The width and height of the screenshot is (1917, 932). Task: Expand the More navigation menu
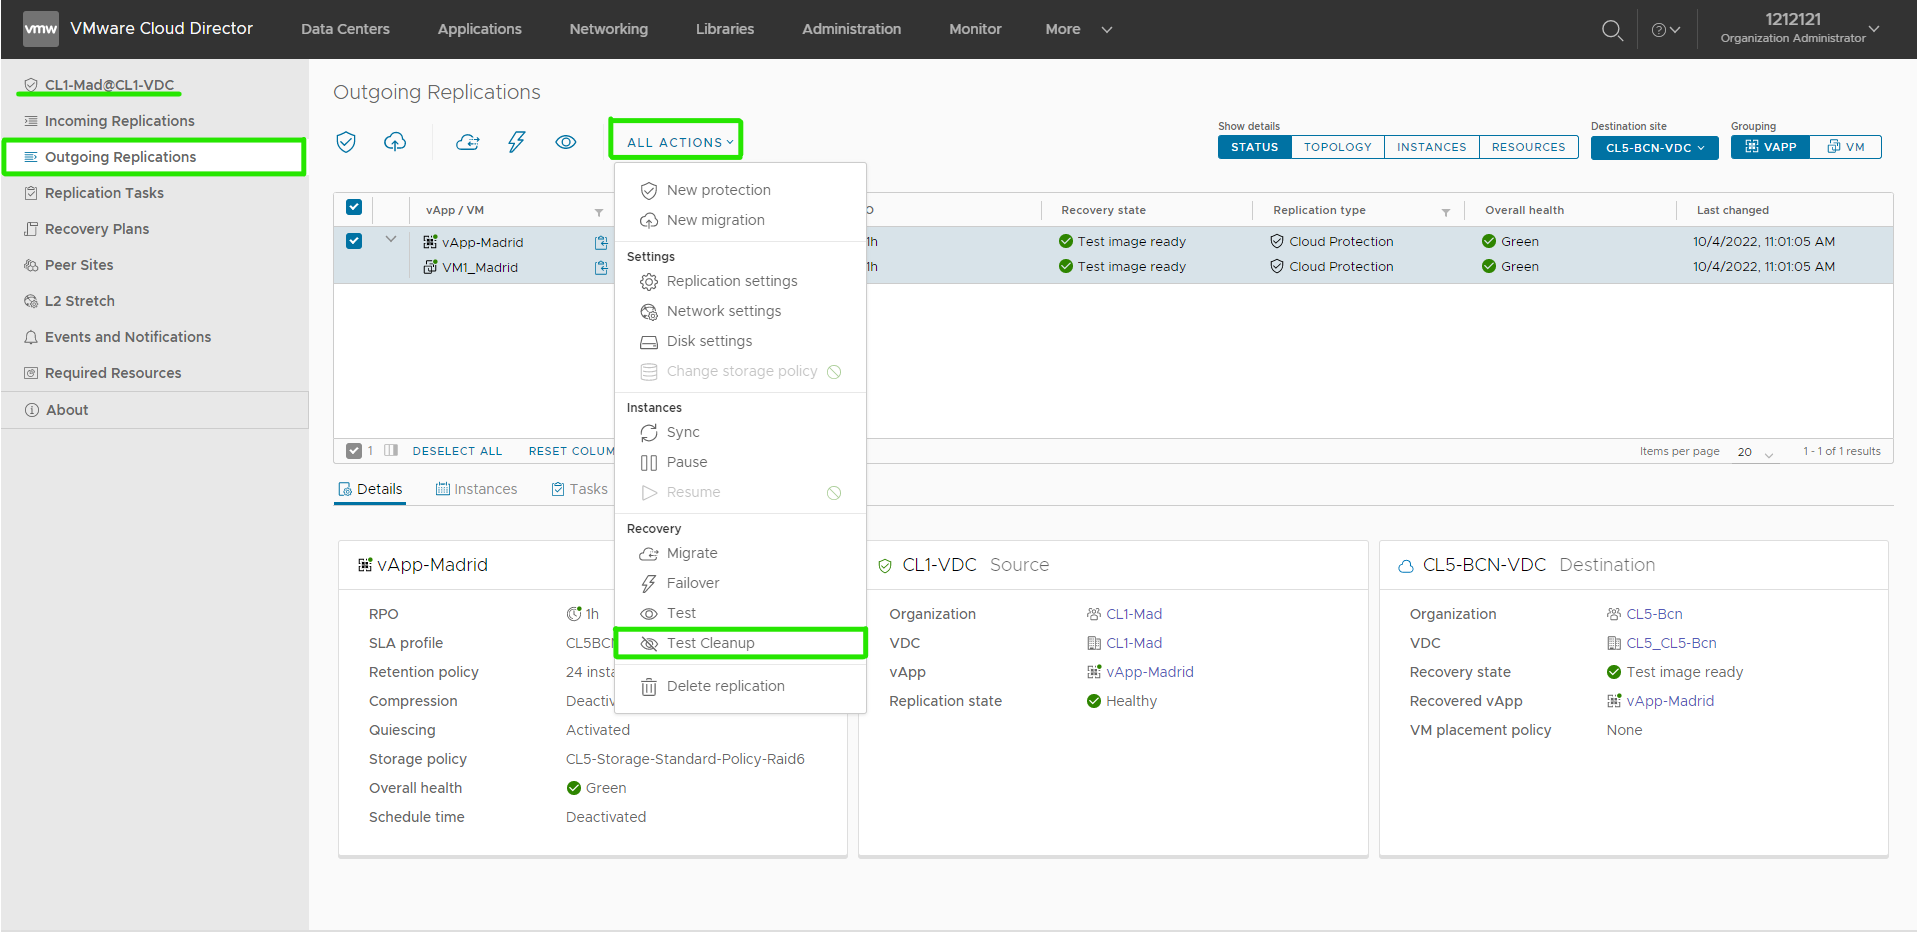1078,29
